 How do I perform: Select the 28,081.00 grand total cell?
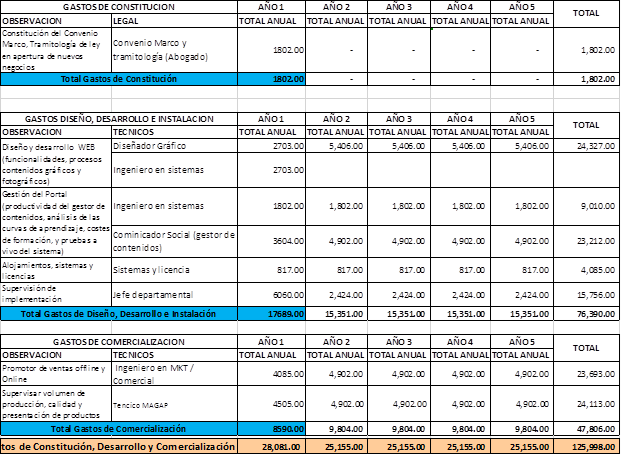click(269, 445)
